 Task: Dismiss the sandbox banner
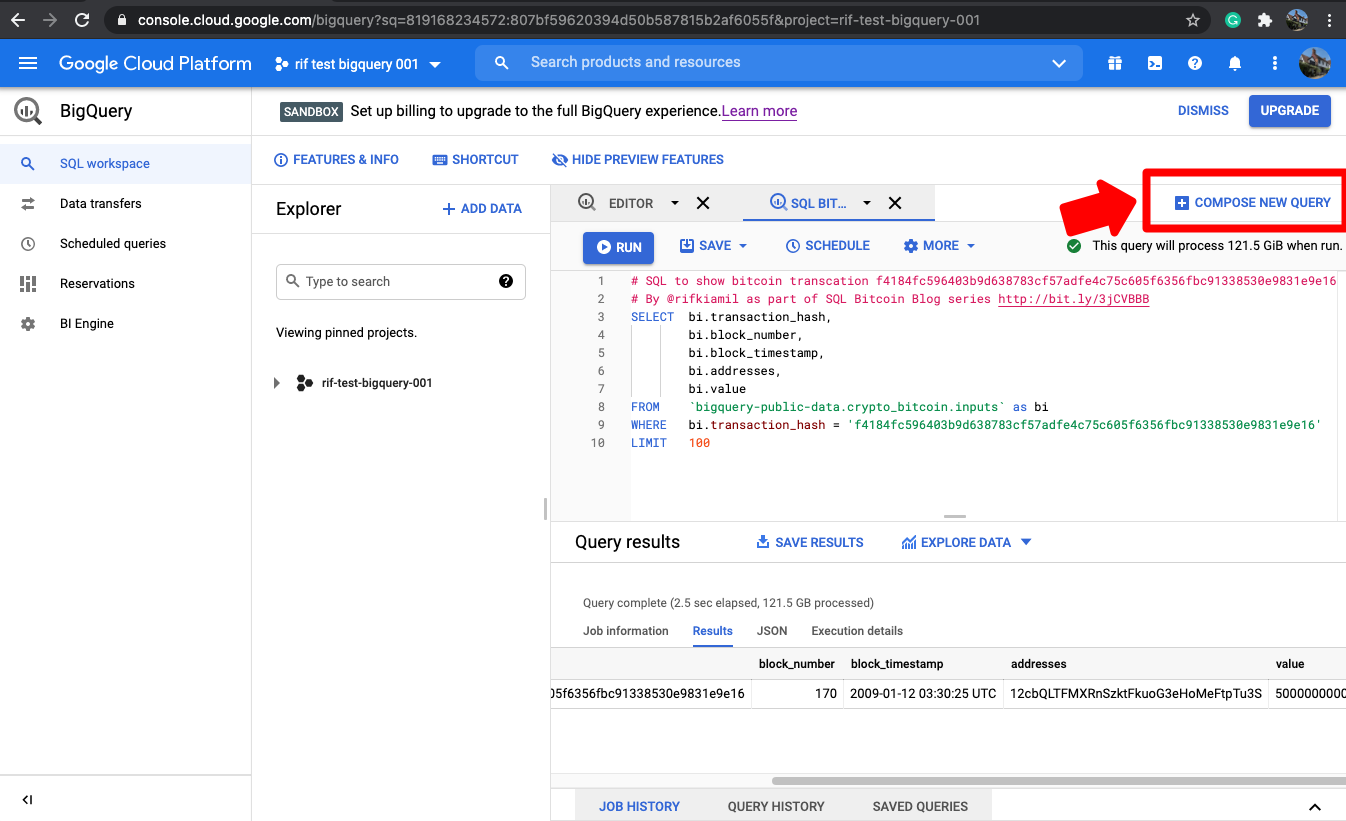point(1203,111)
